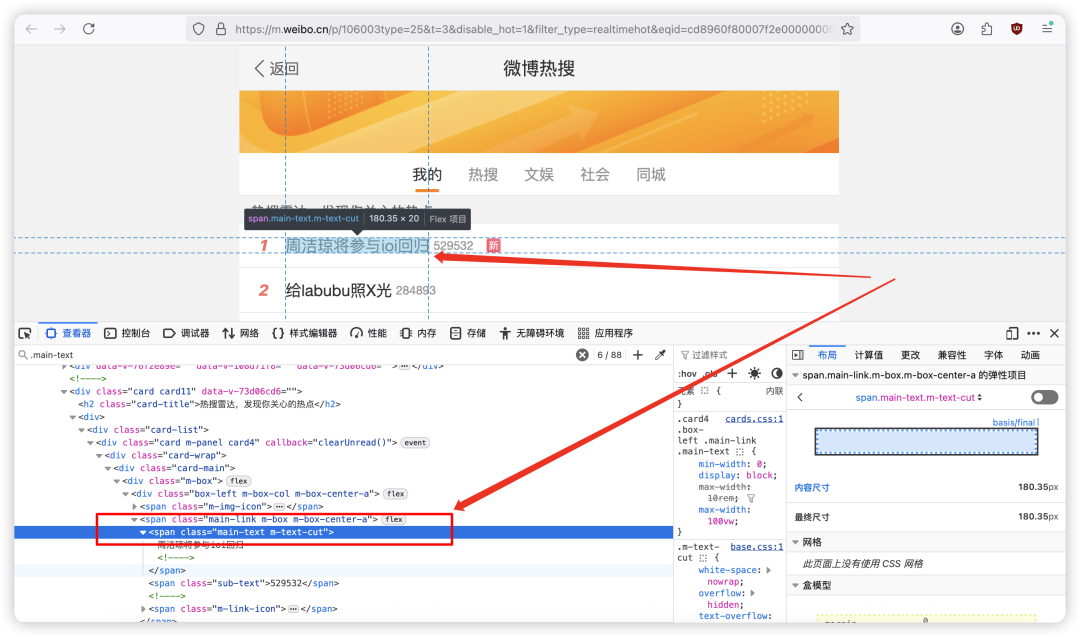Collapse the selected span.main-text node
Viewport: 1080px width, 637px height.
click(x=142, y=532)
